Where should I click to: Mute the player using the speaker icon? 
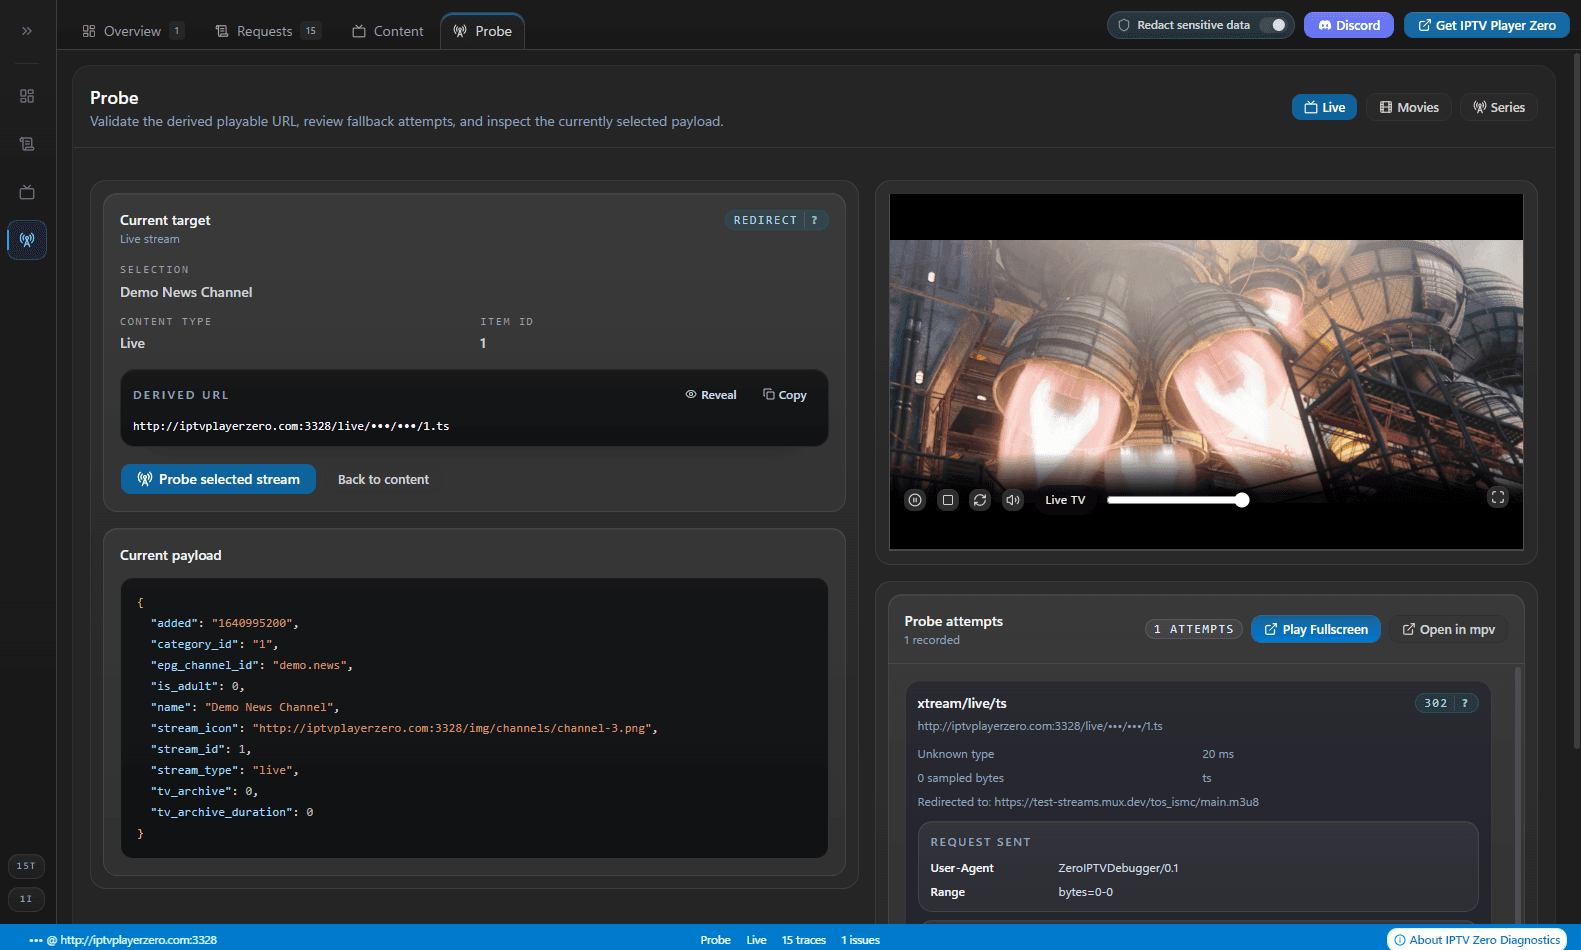click(1013, 500)
